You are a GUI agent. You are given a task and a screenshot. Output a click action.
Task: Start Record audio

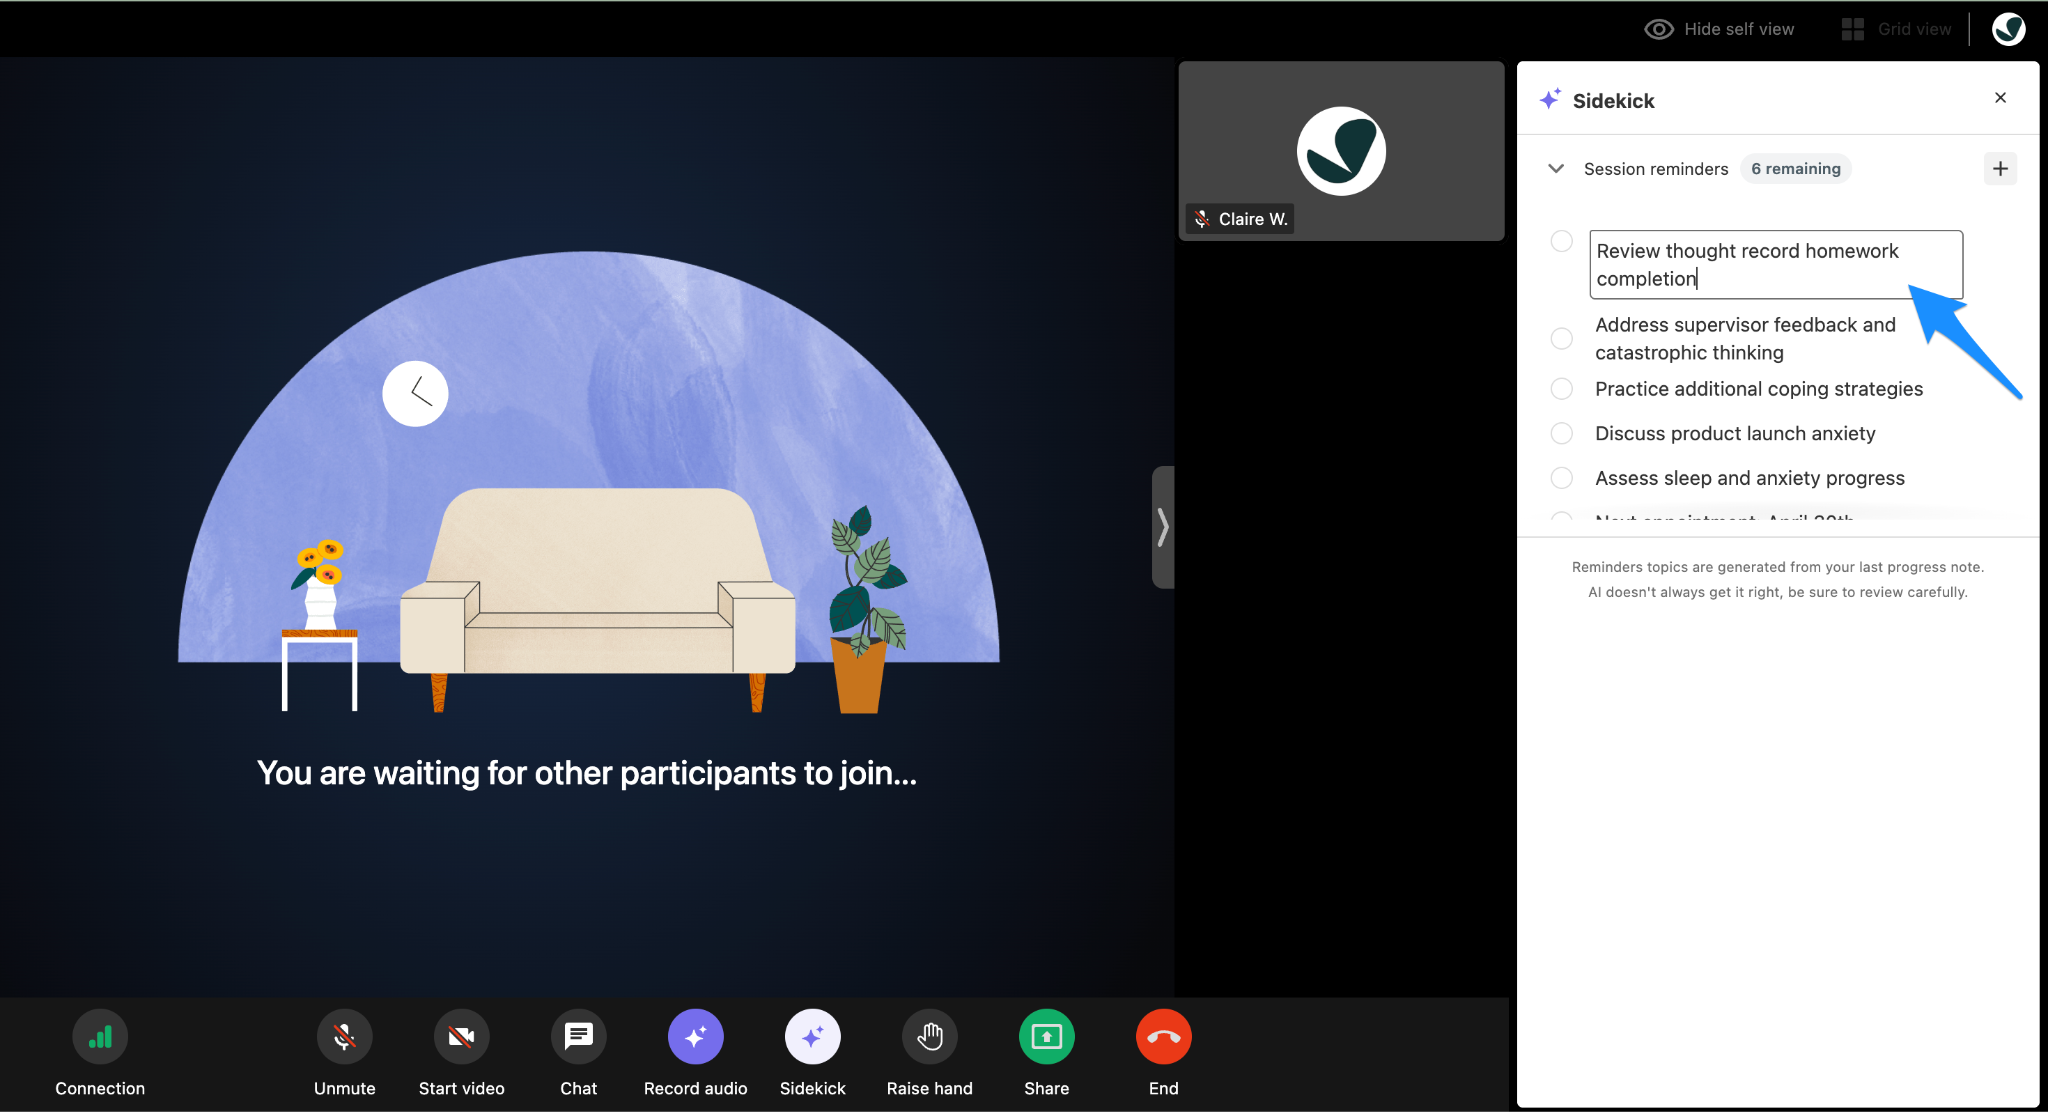click(695, 1037)
